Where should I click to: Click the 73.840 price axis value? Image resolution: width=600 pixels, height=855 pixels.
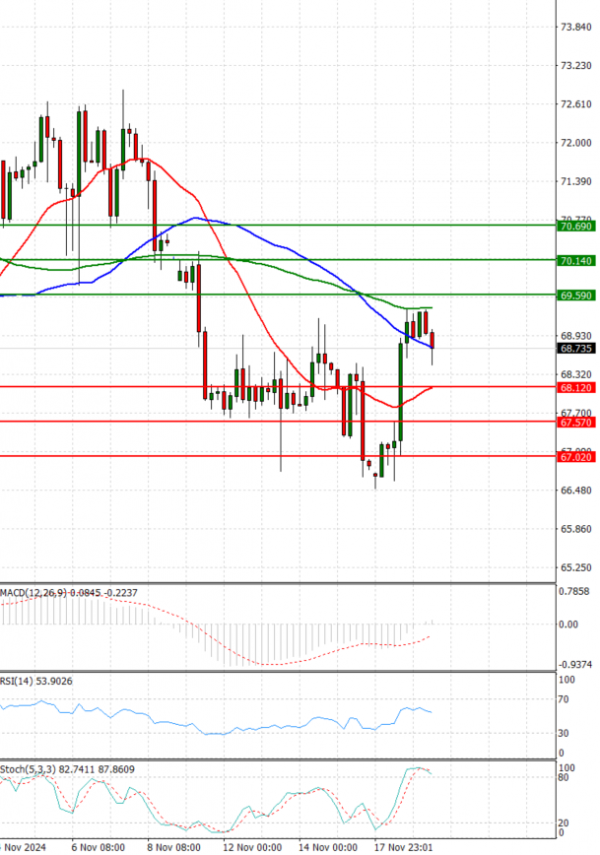tap(576, 27)
